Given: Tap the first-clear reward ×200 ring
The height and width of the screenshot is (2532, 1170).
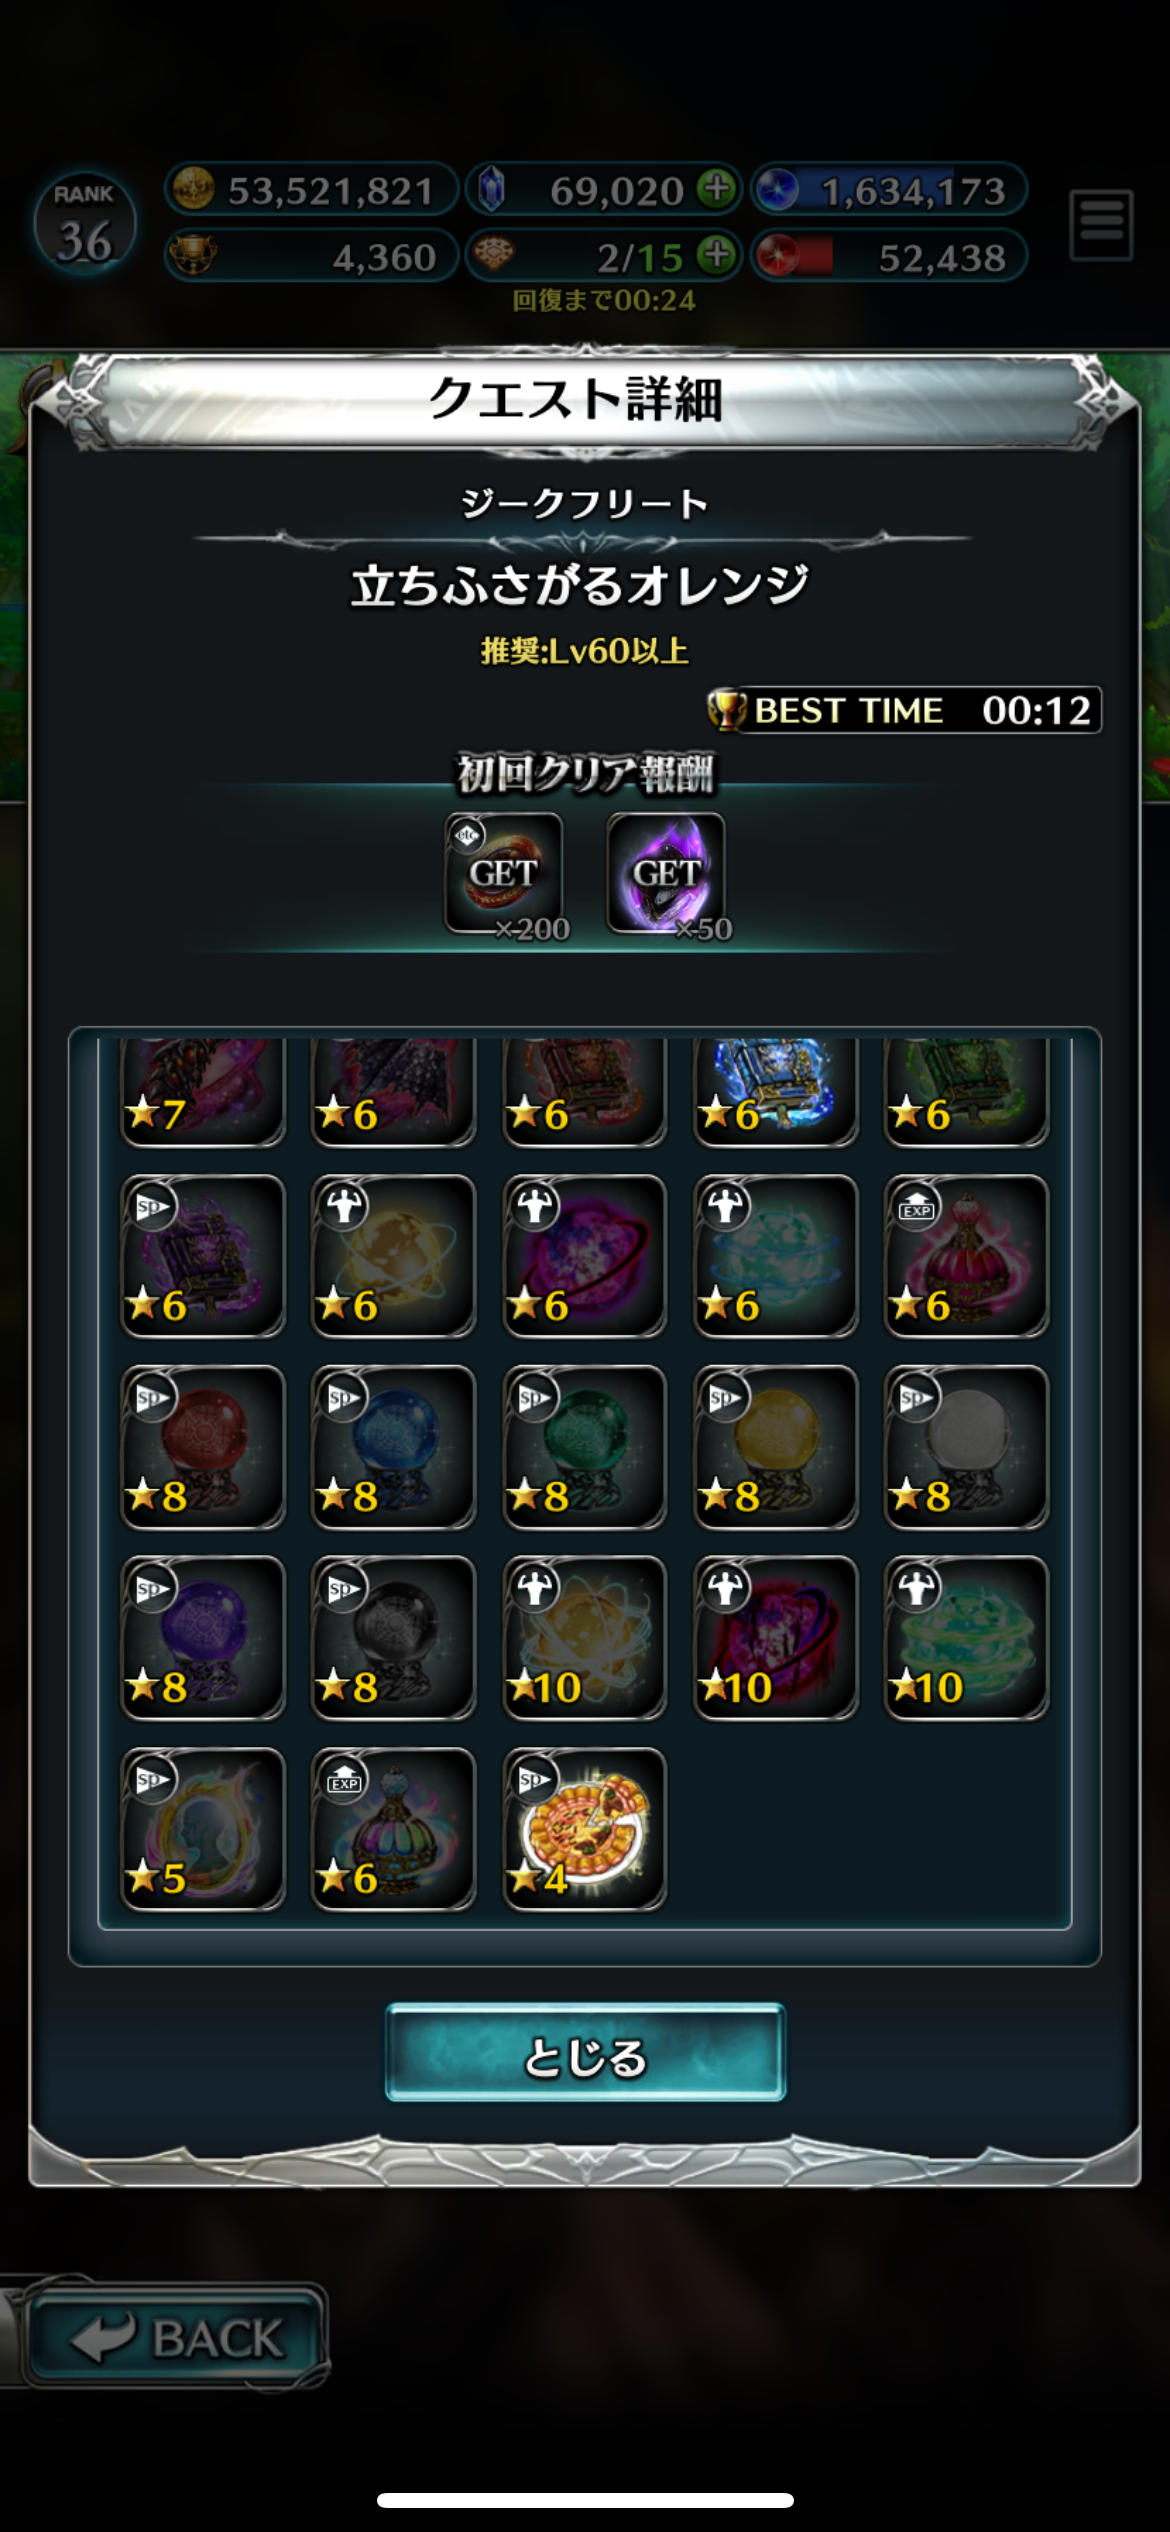Looking at the screenshot, I should [x=504, y=874].
